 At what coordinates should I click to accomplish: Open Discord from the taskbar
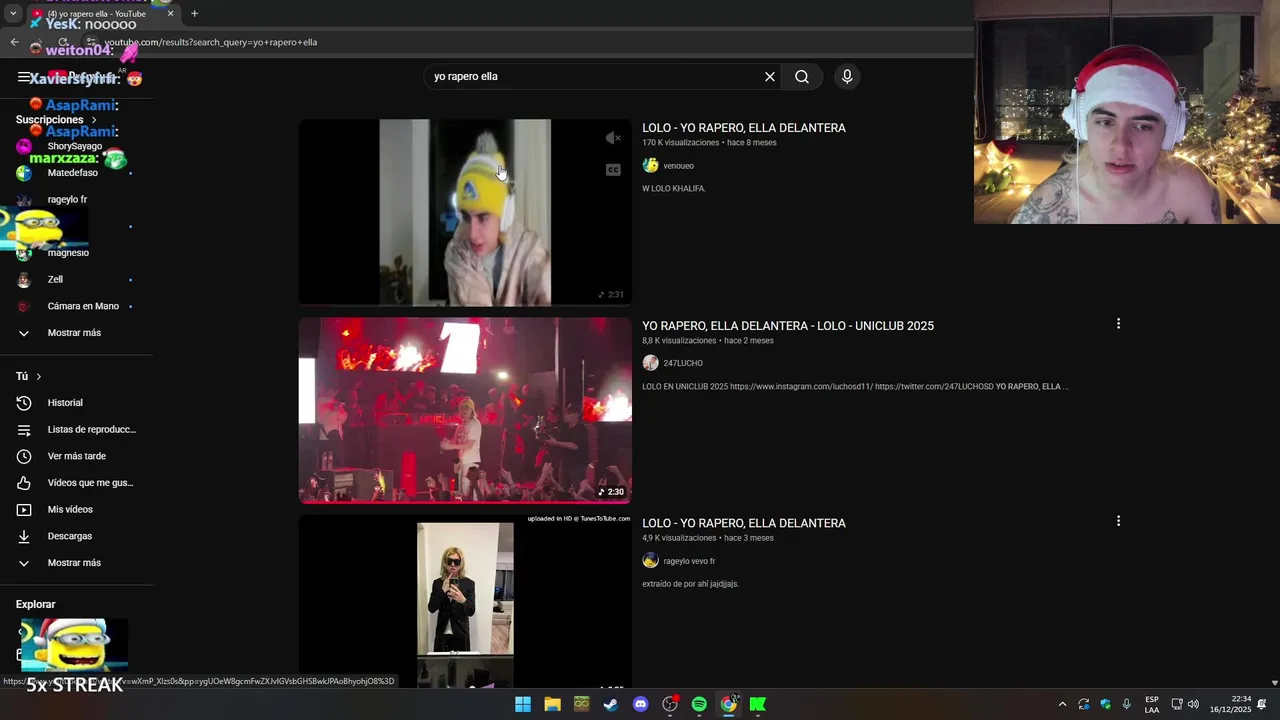[641, 704]
